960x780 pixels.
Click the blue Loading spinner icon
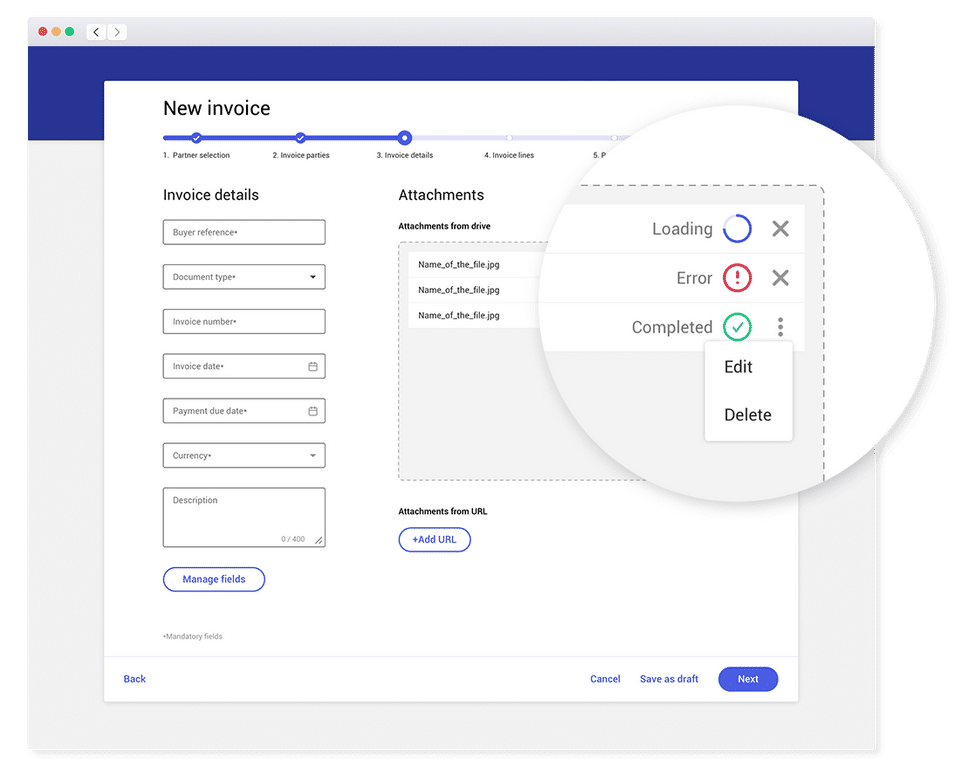click(x=737, y=228)
